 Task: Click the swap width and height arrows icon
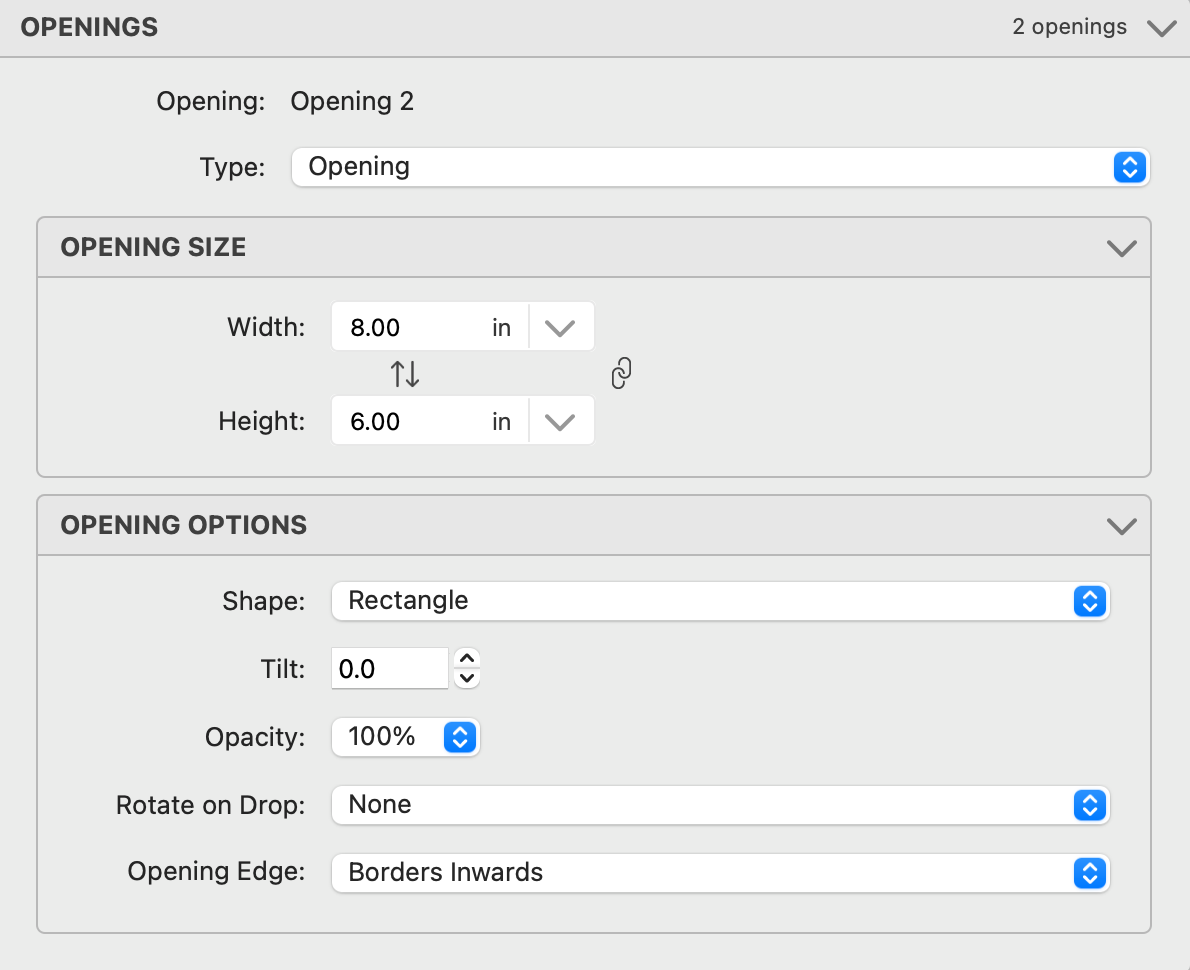pos(405,374)
